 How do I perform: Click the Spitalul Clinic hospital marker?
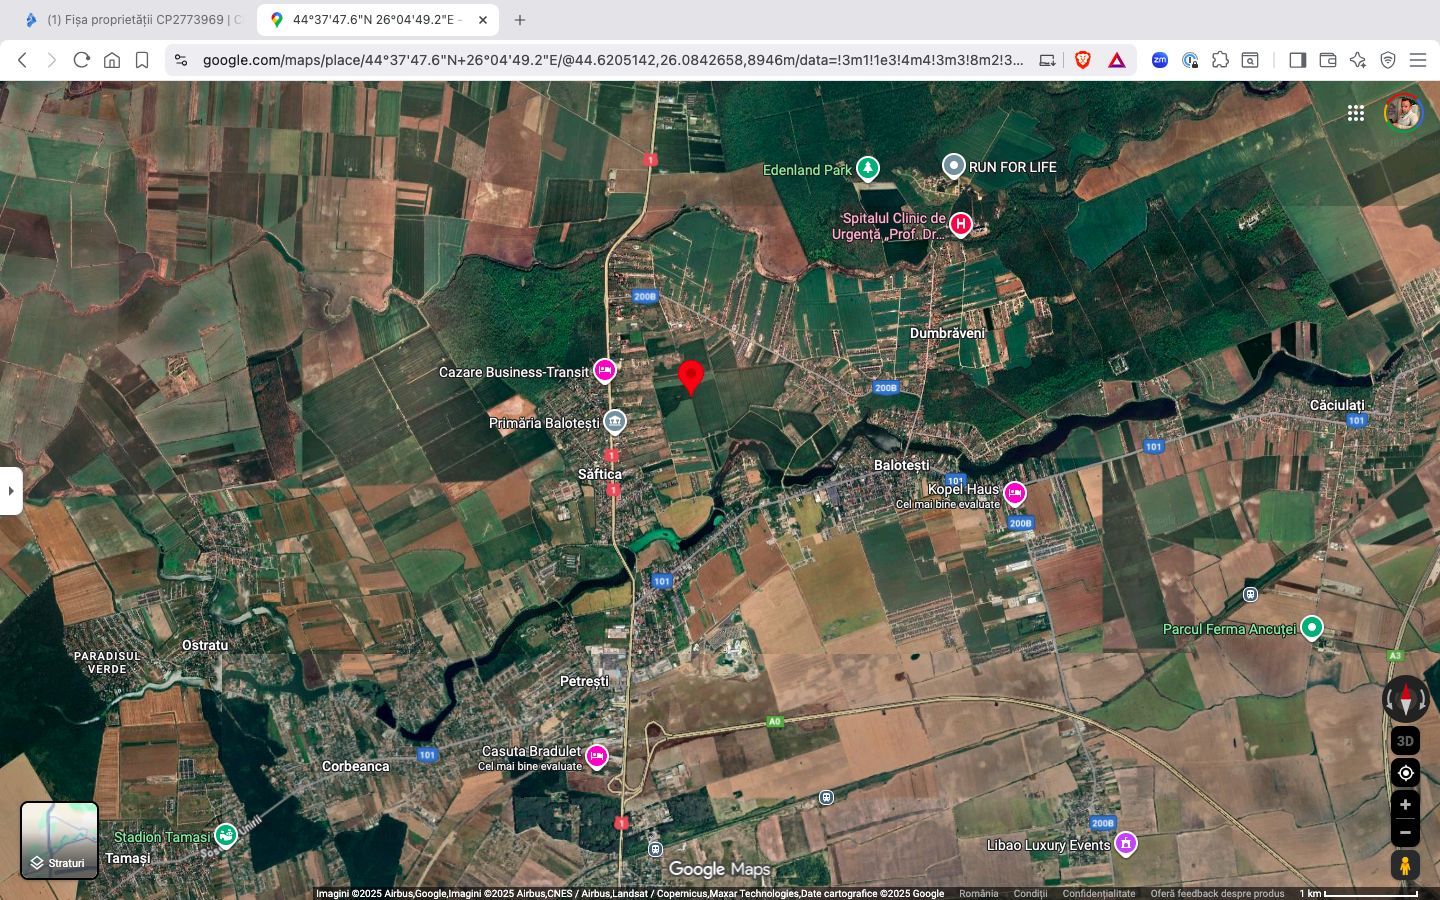(x=959, y=224)
